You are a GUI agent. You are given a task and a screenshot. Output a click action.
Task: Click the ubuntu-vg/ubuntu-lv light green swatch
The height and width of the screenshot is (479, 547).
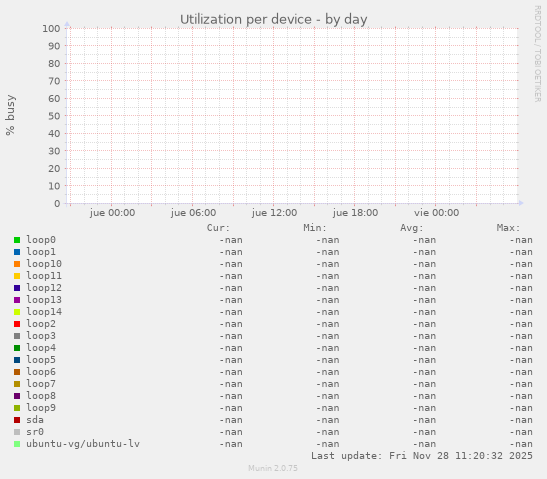[x=17, y=444]
